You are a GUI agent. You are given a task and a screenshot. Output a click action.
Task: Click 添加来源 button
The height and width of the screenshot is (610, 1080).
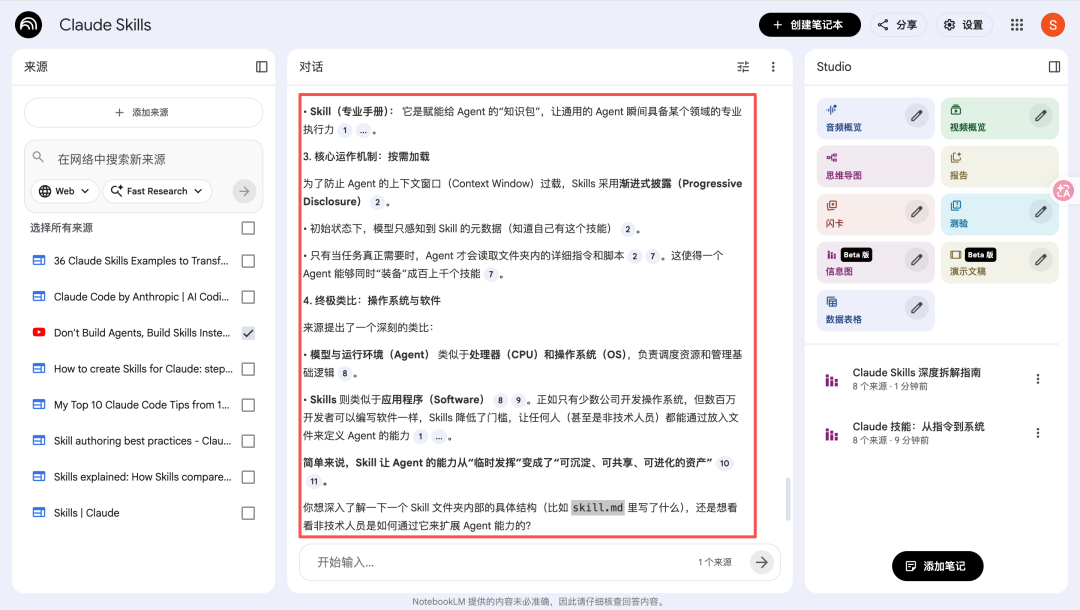(143, 112)
